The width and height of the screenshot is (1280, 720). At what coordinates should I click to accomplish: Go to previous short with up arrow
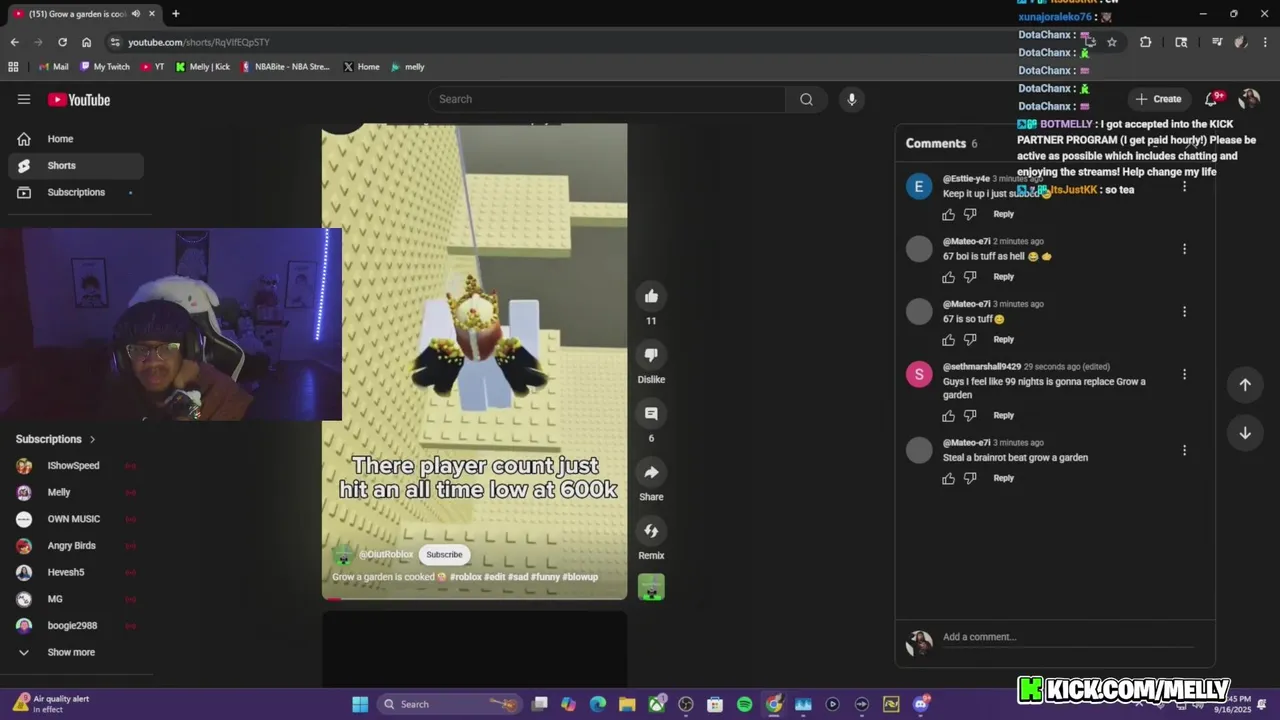point(1245,385)
